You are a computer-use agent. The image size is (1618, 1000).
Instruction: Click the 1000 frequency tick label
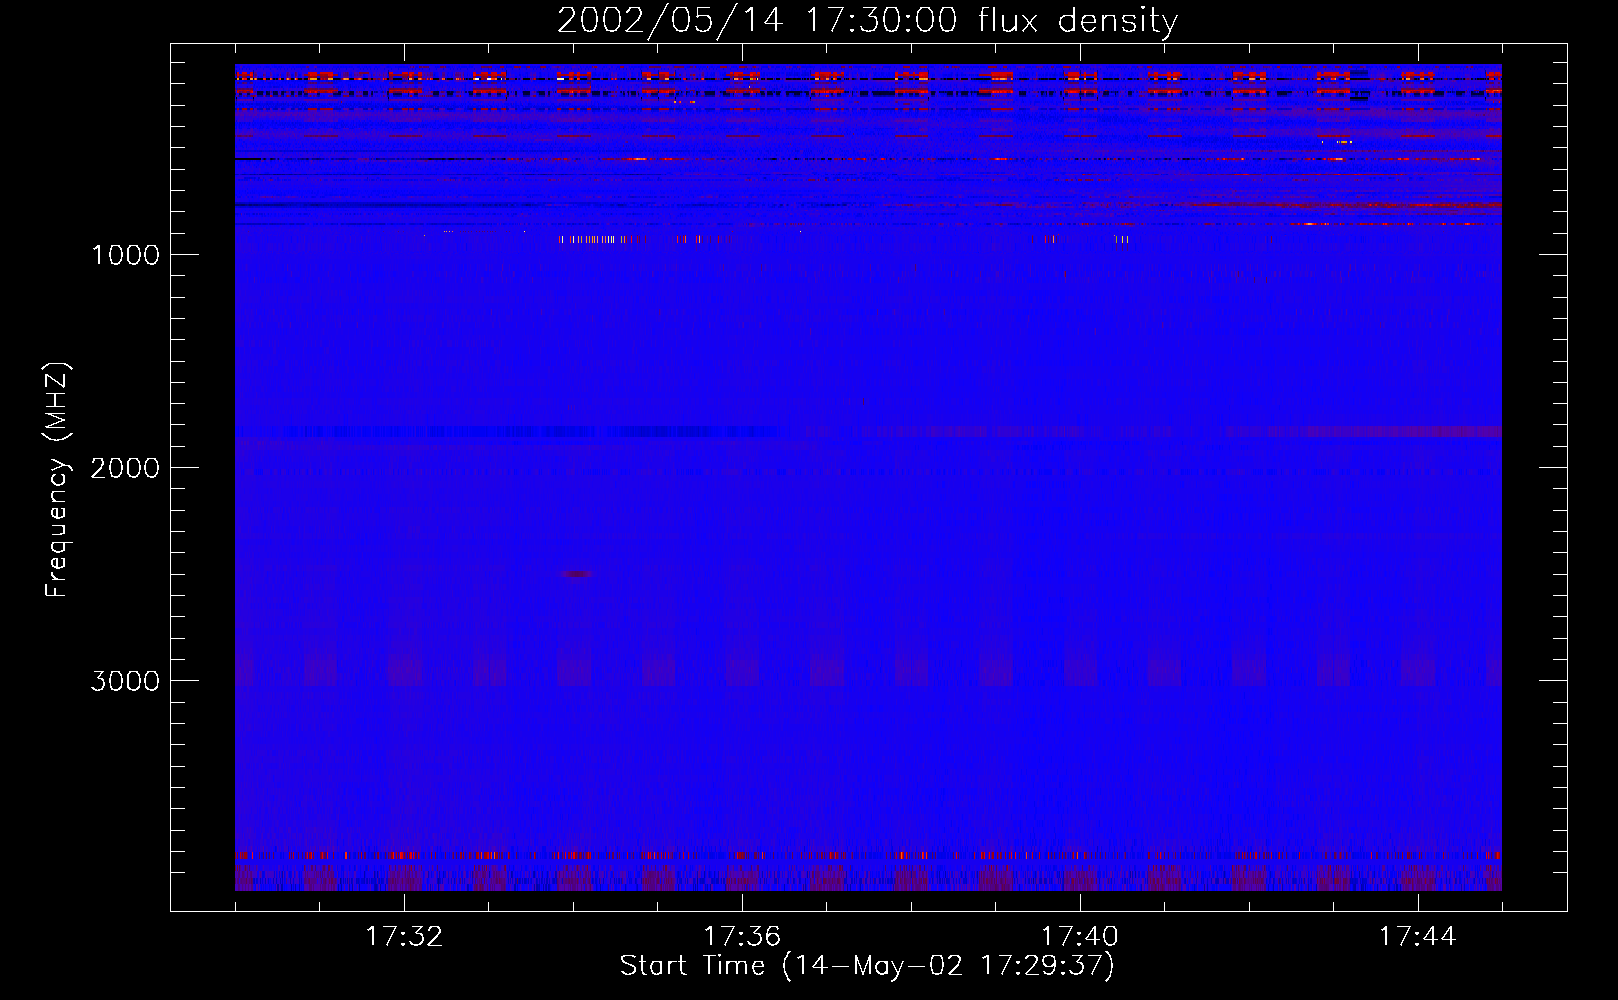(x=125, y=255)
